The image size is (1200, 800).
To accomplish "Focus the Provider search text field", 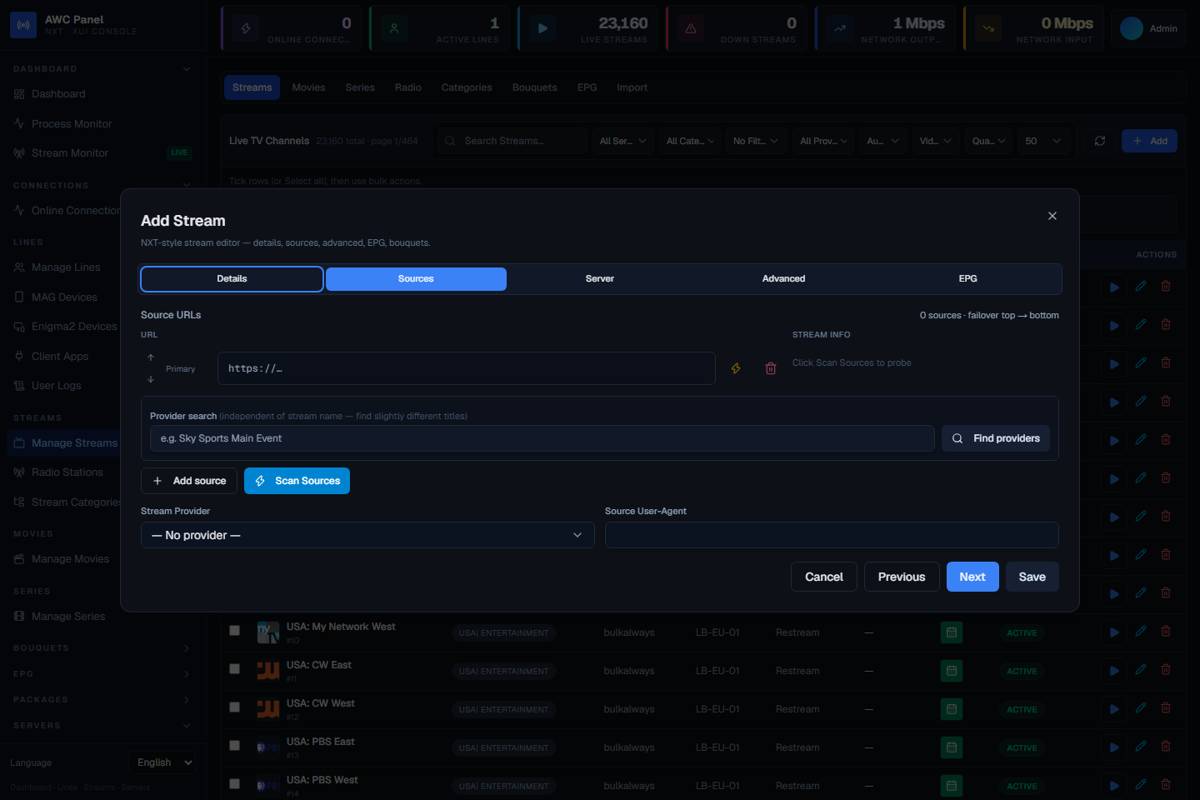I will [x=543, y=438].
